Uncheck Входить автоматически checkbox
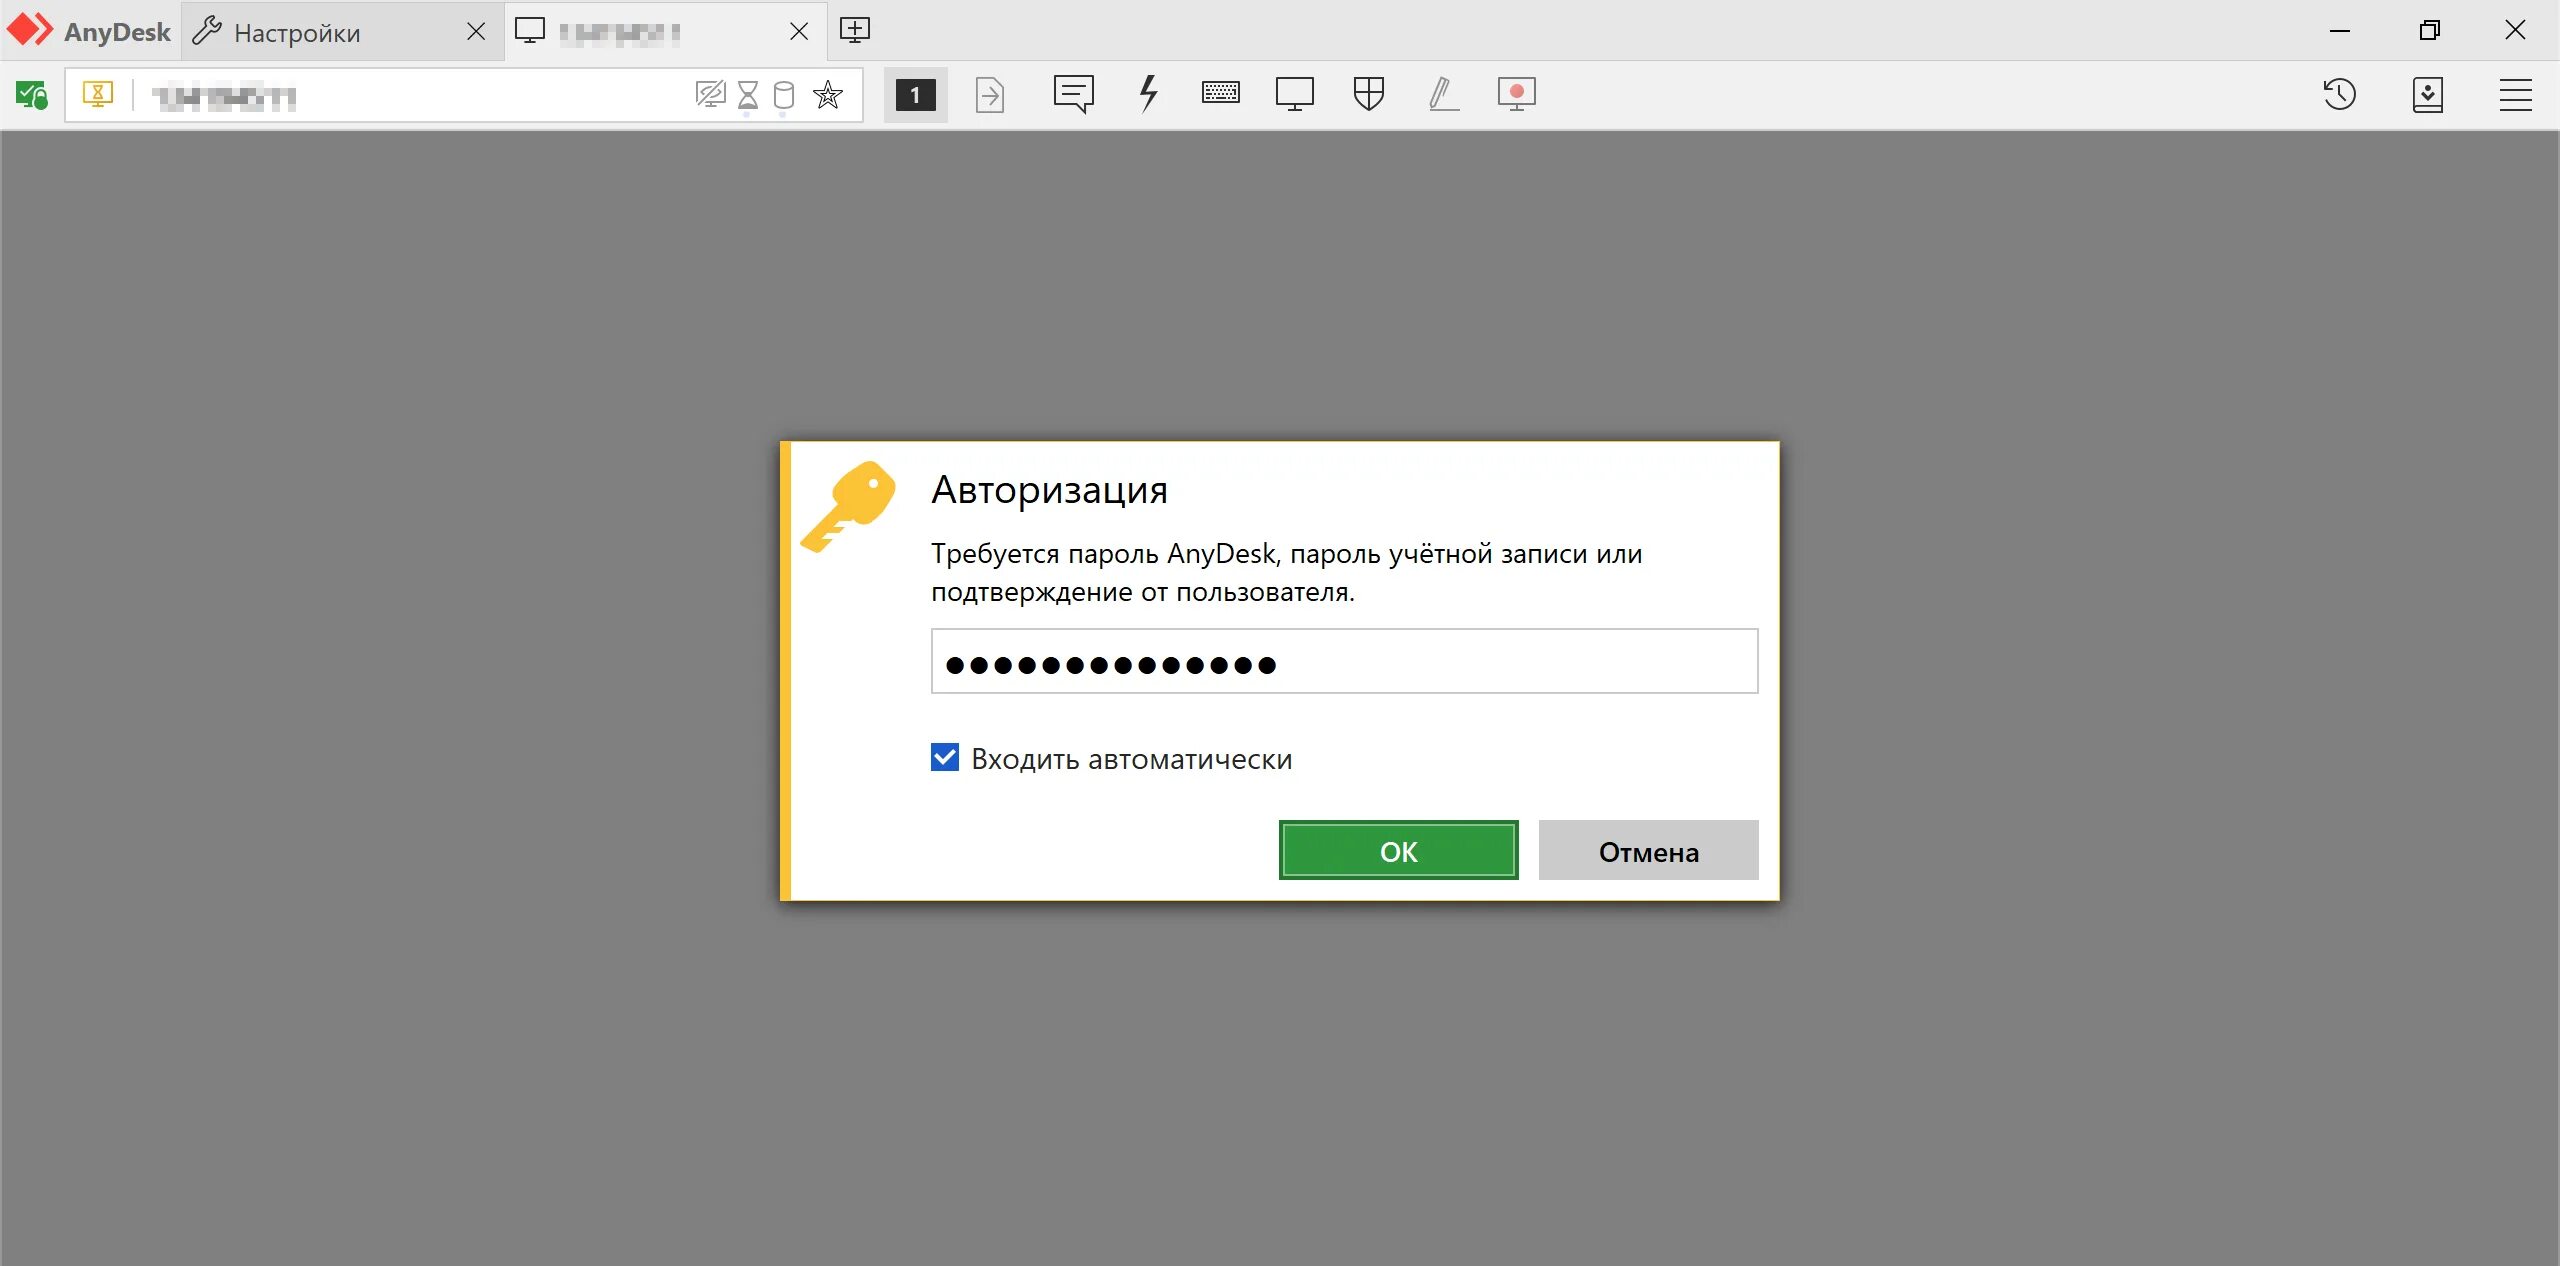This screenshot has width=2560, height=1266. coord(945,757)
